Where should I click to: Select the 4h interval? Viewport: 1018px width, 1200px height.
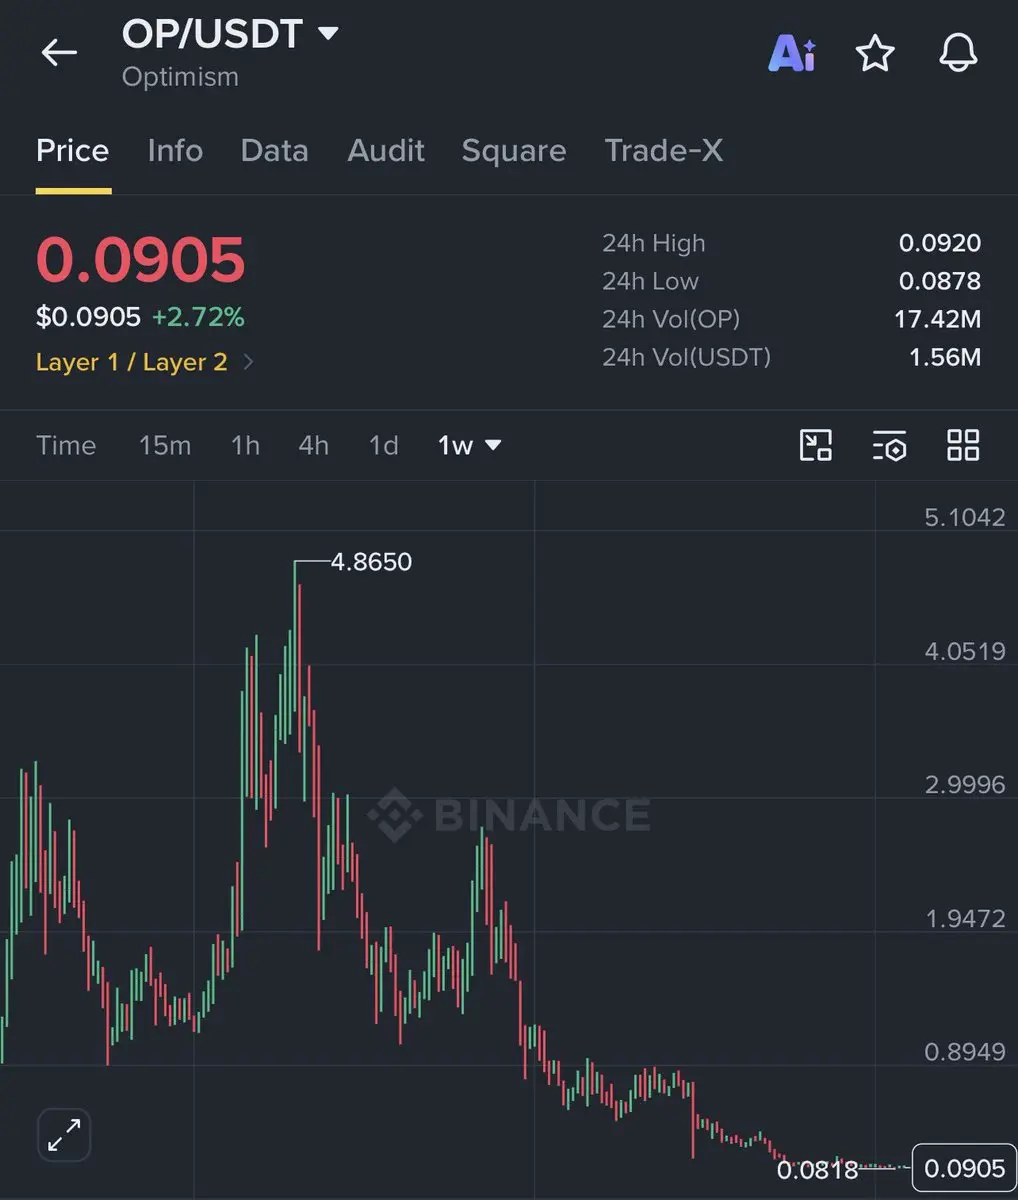(314, 445)
